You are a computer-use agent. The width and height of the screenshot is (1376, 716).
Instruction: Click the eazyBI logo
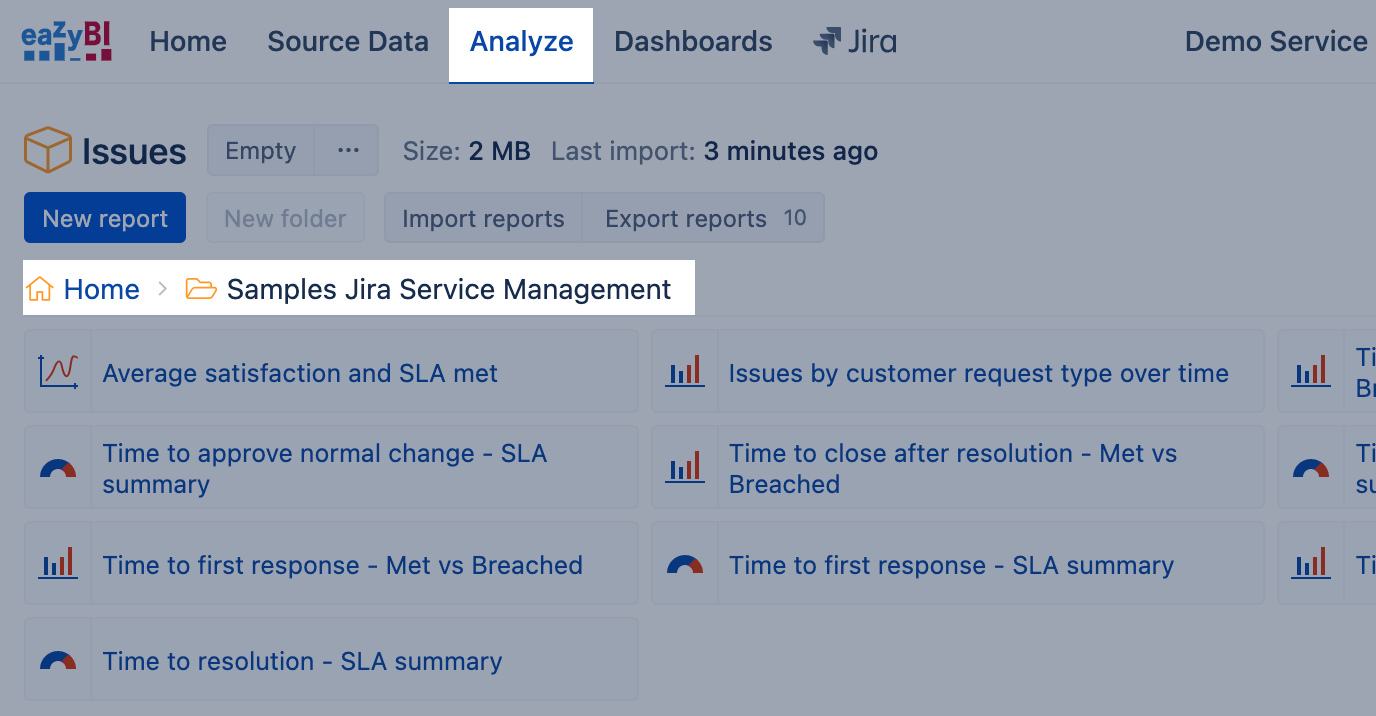coord(66,41)
